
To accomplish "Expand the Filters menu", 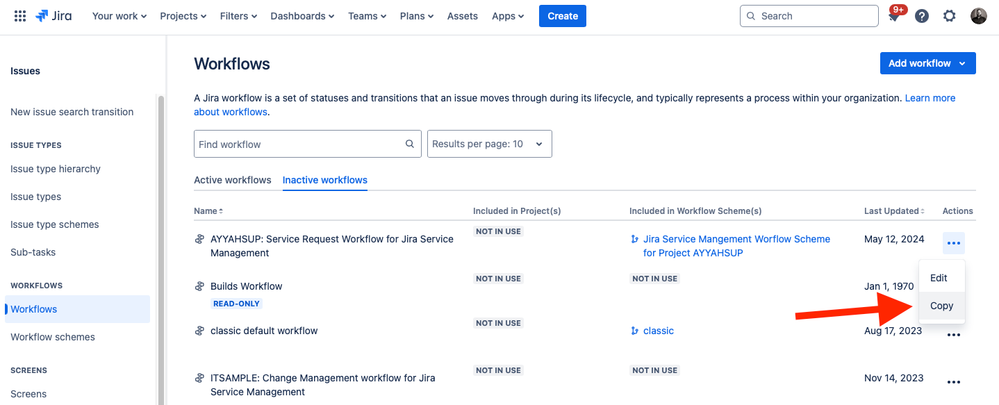I will click(238, 16).
